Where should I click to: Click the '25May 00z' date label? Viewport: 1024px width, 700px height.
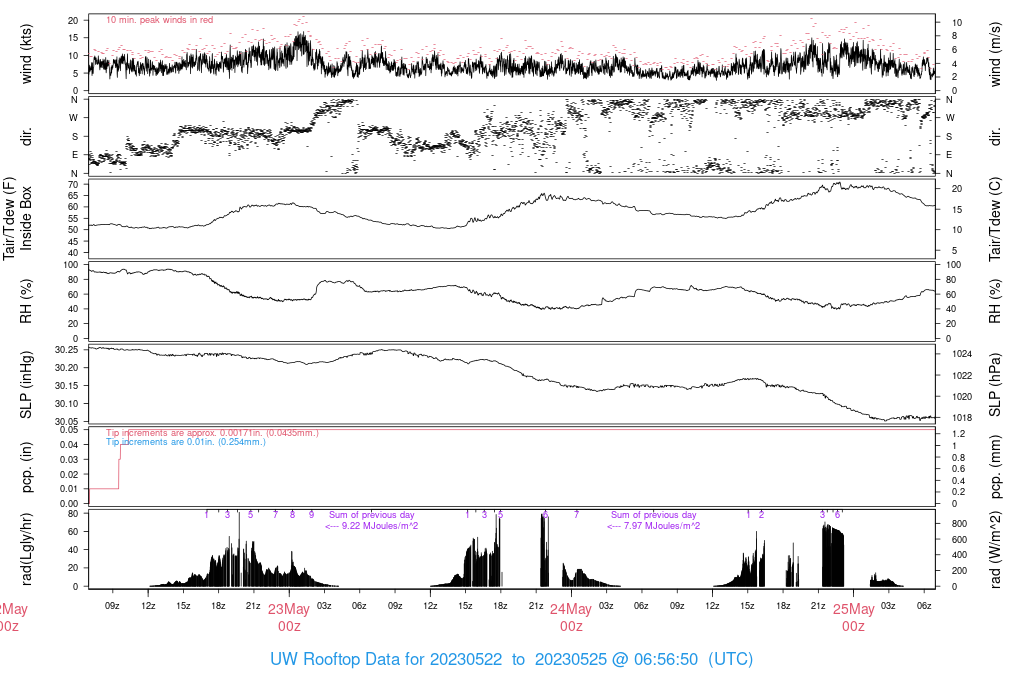pos(854,618)
